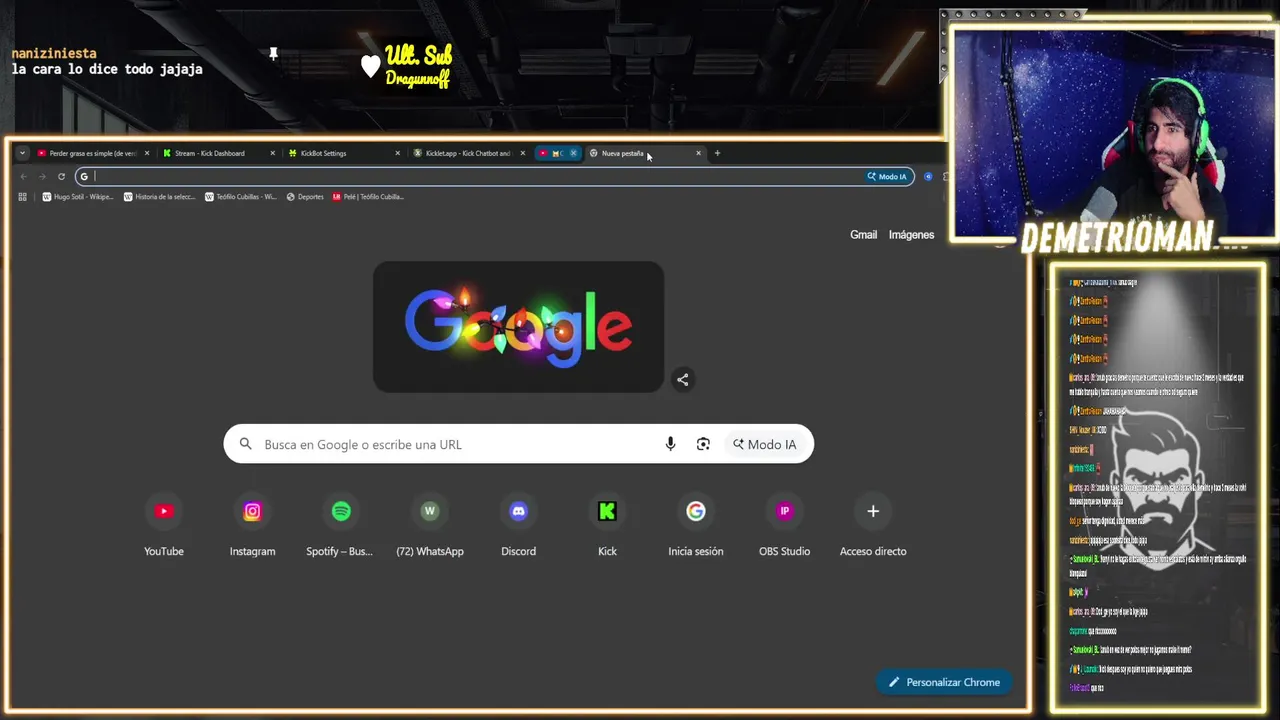Click the pin icon in overlay

coord(273,54)
